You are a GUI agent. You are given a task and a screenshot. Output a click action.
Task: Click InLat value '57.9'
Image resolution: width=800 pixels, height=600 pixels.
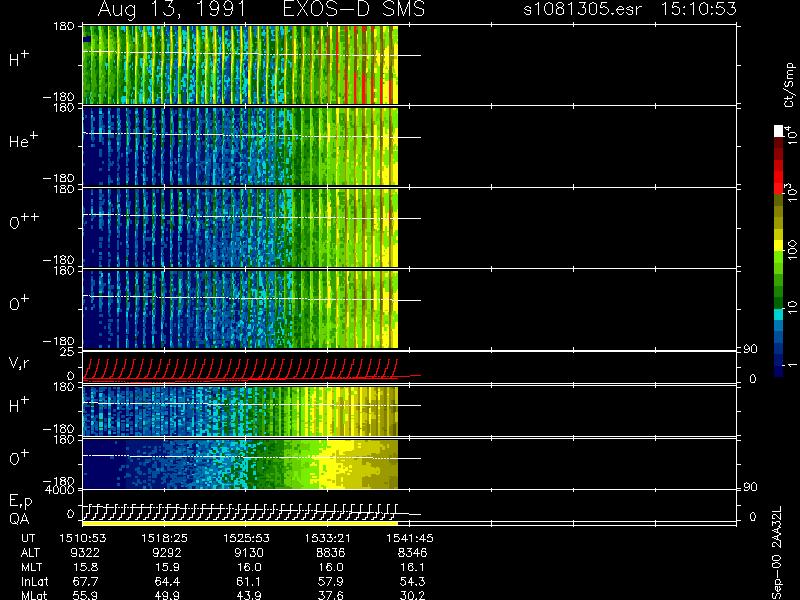(330, 581)
